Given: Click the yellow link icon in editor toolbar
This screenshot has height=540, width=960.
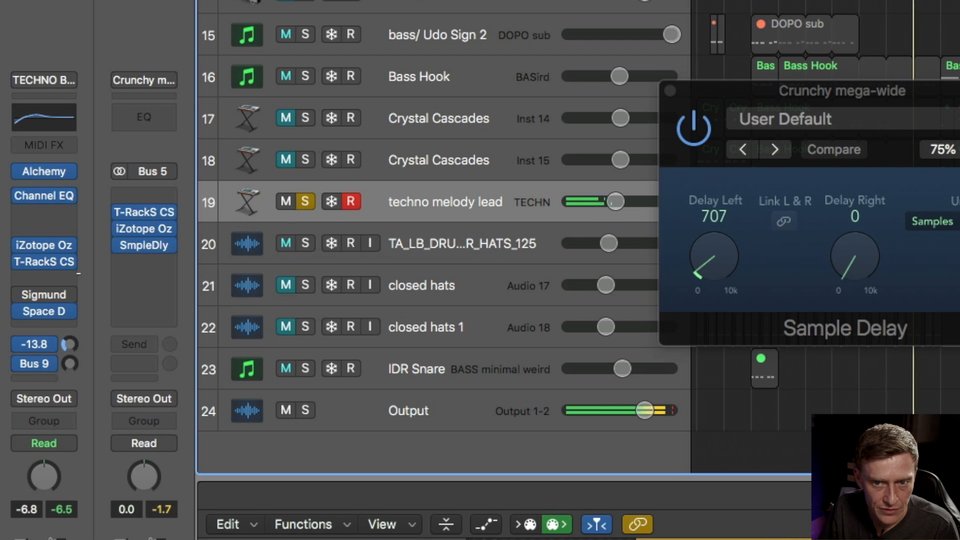Looking at the screenshot, I should pyautogui.click(x=637, y=524).
